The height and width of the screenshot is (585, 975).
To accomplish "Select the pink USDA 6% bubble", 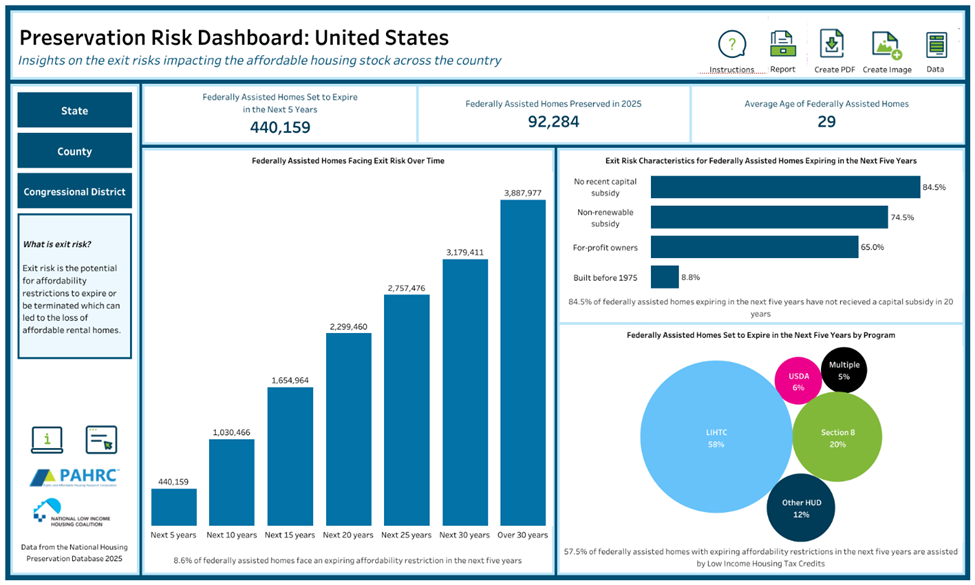I will click(x=798, y=380).
